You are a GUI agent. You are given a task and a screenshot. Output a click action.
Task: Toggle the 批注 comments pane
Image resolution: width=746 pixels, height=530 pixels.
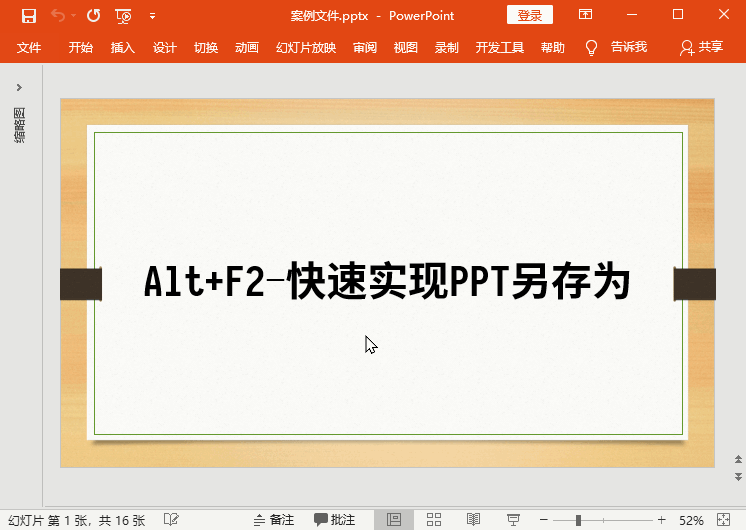click(334, 520)
